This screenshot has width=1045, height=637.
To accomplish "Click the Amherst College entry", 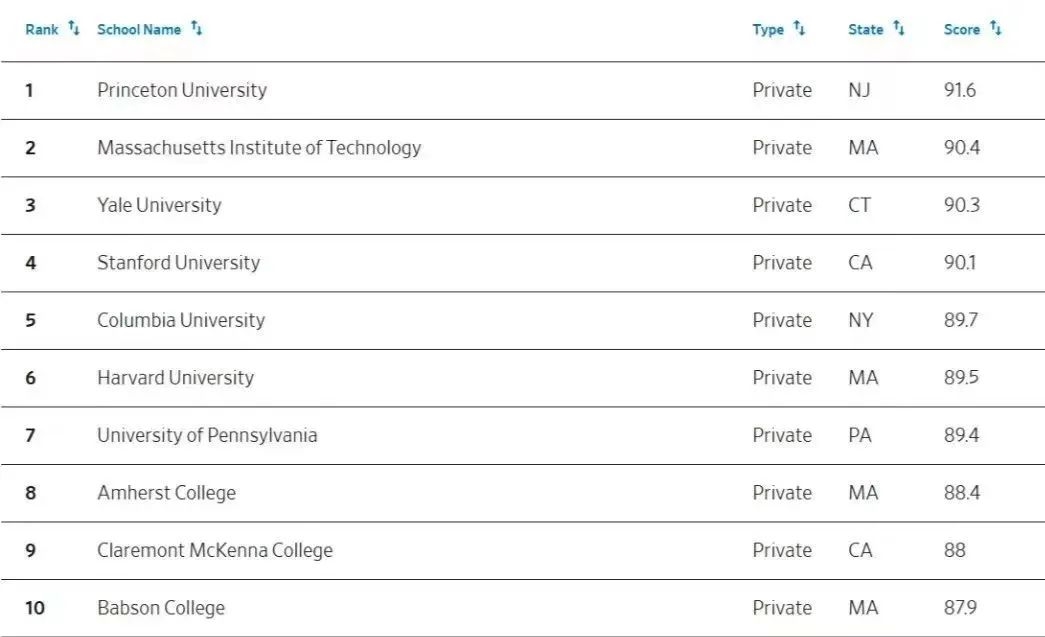I will click(165, 492).
